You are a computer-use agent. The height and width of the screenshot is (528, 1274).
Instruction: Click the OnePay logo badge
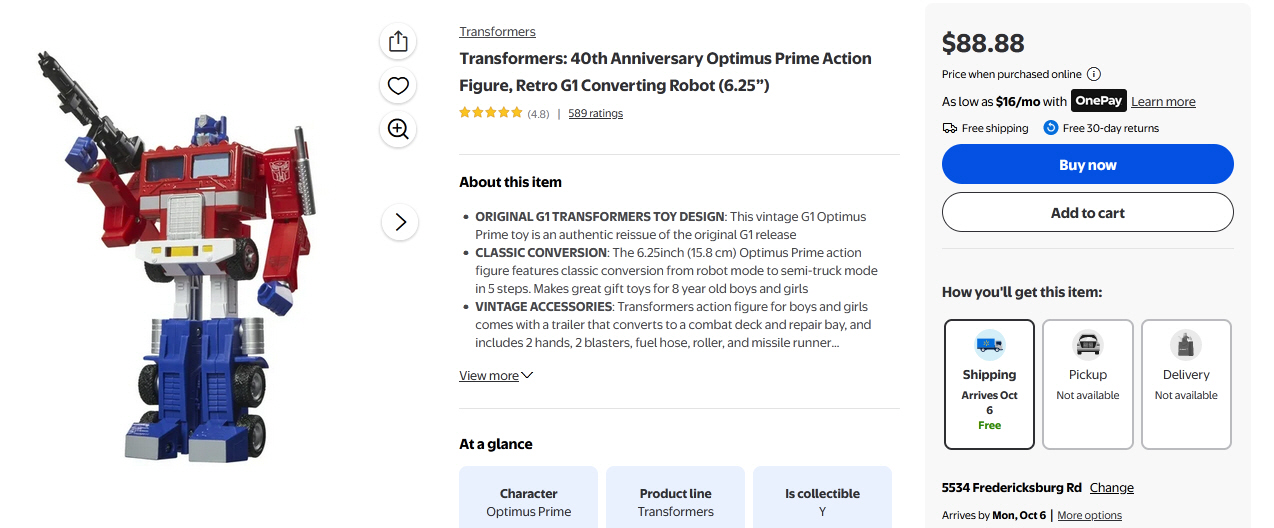click(1099, 101)
